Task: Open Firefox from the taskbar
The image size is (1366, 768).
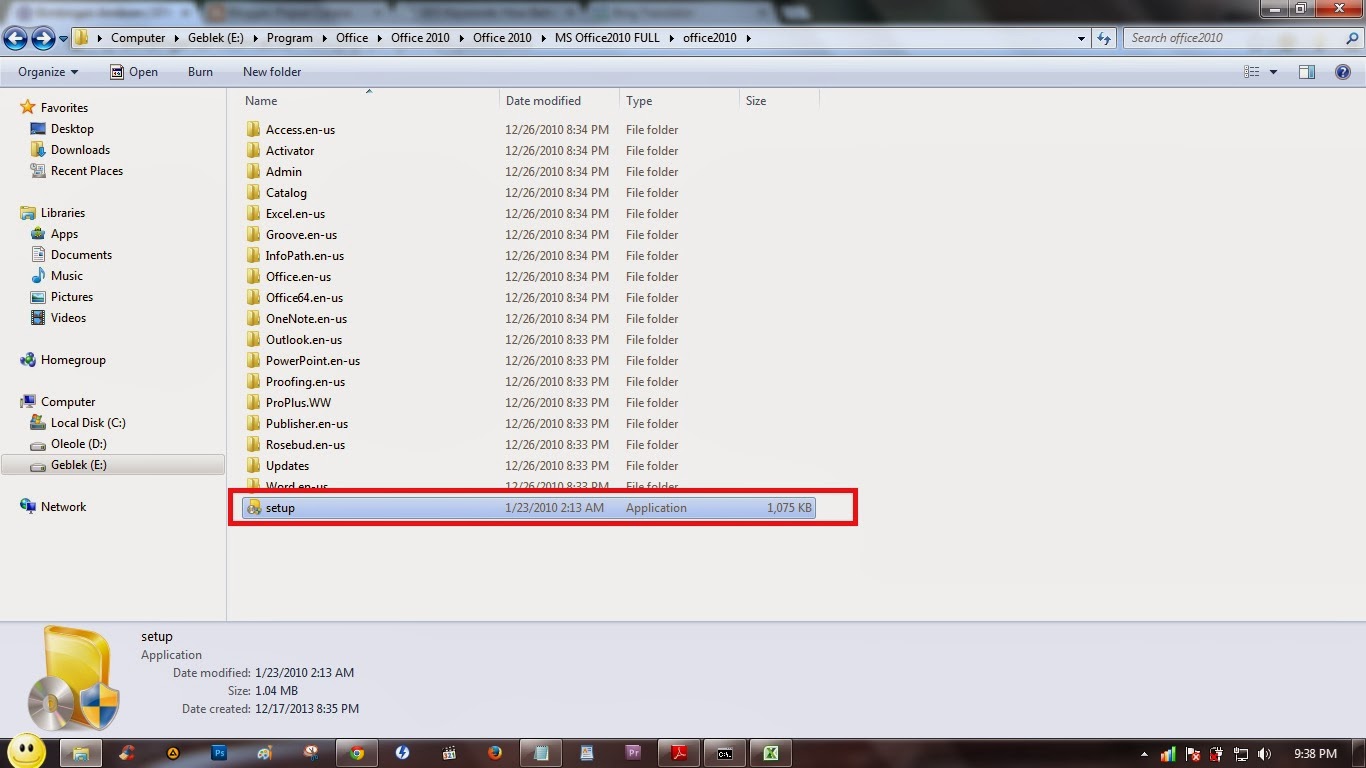Action: coord(495,753)
